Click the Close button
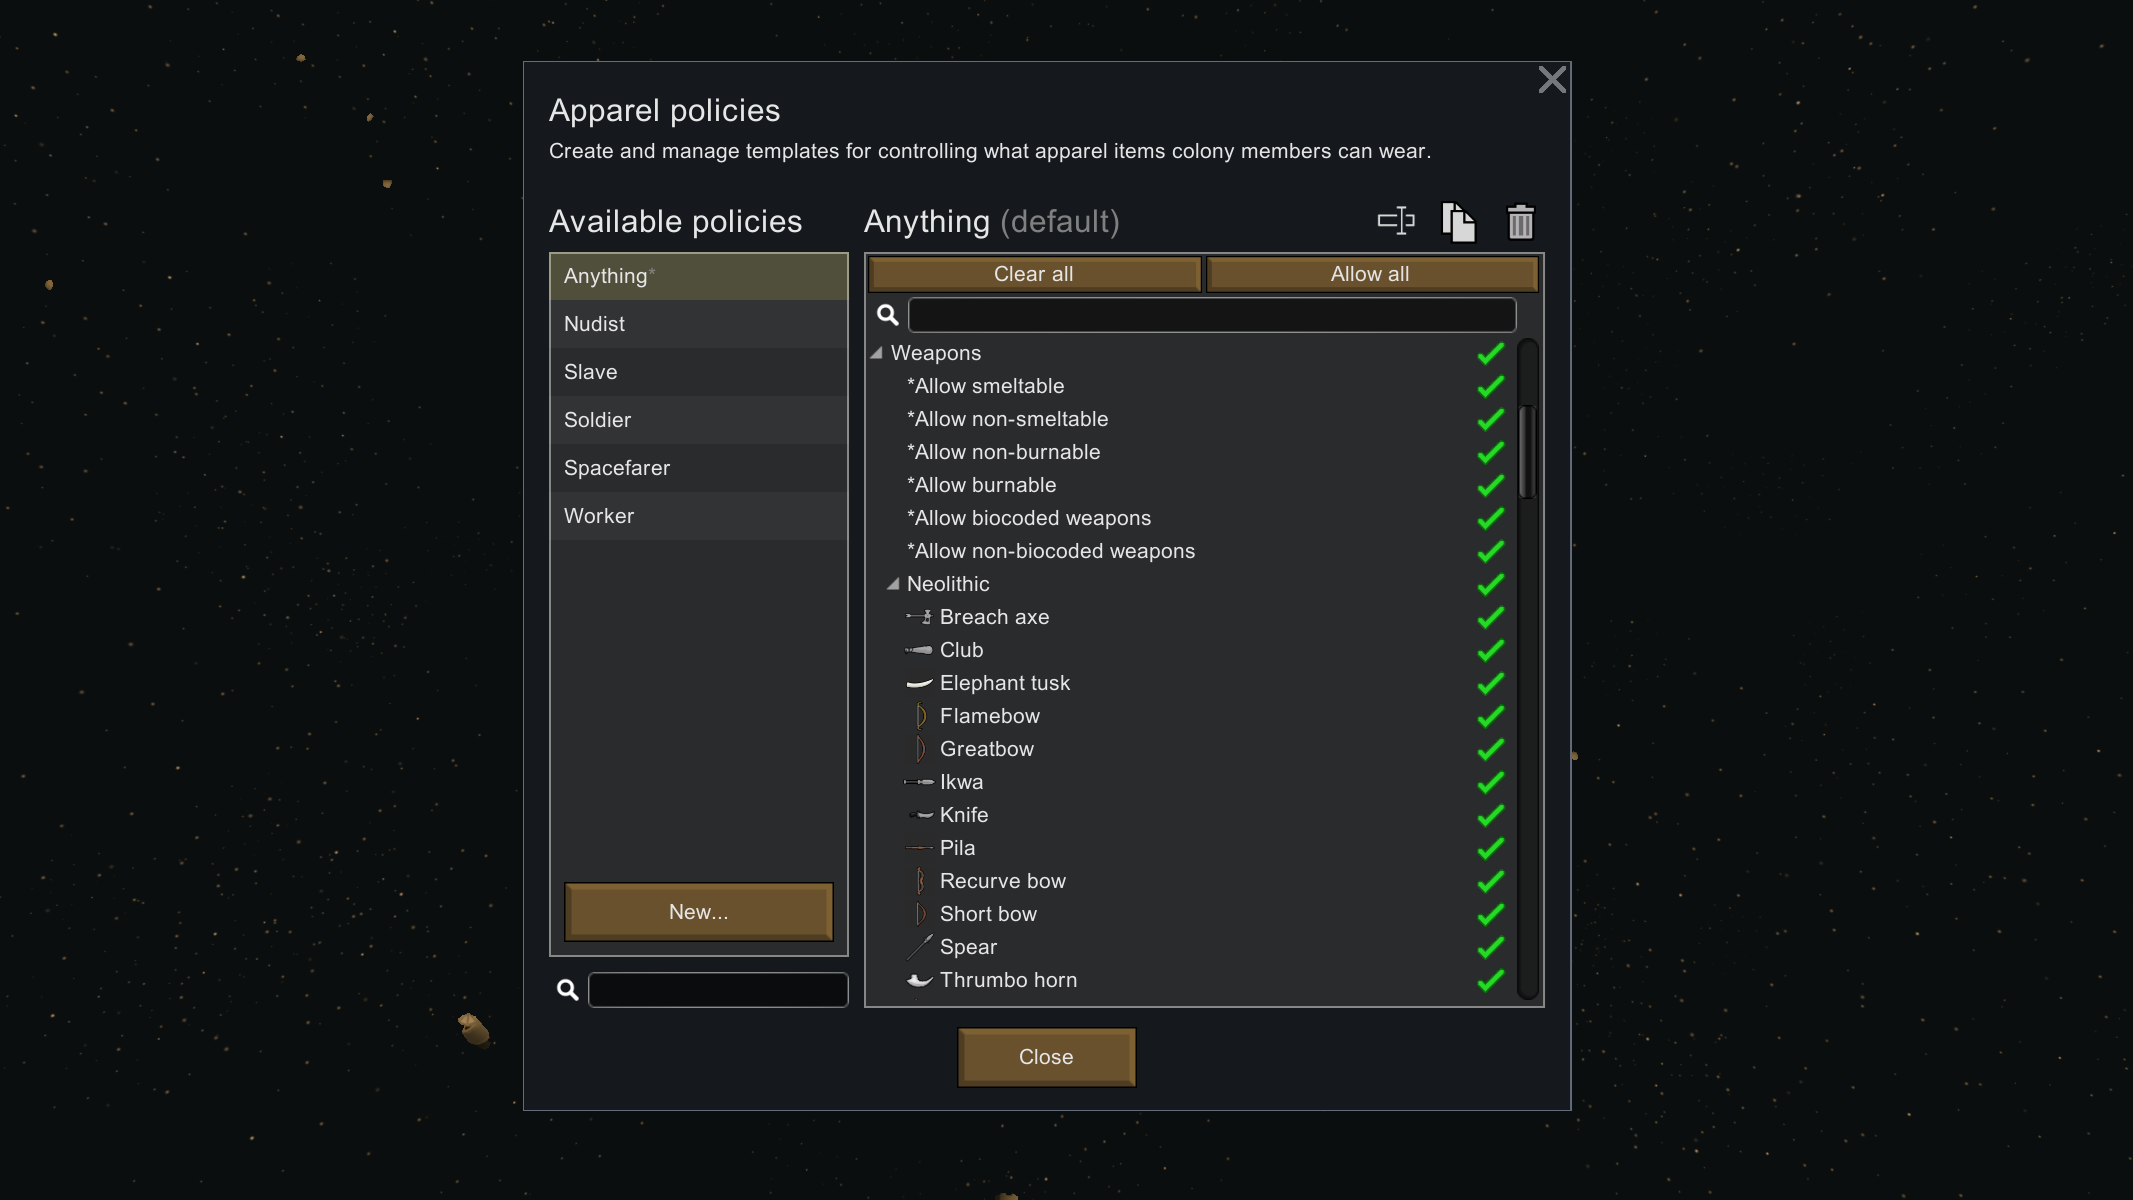2133x1200 pixels. [1046, 1057]
